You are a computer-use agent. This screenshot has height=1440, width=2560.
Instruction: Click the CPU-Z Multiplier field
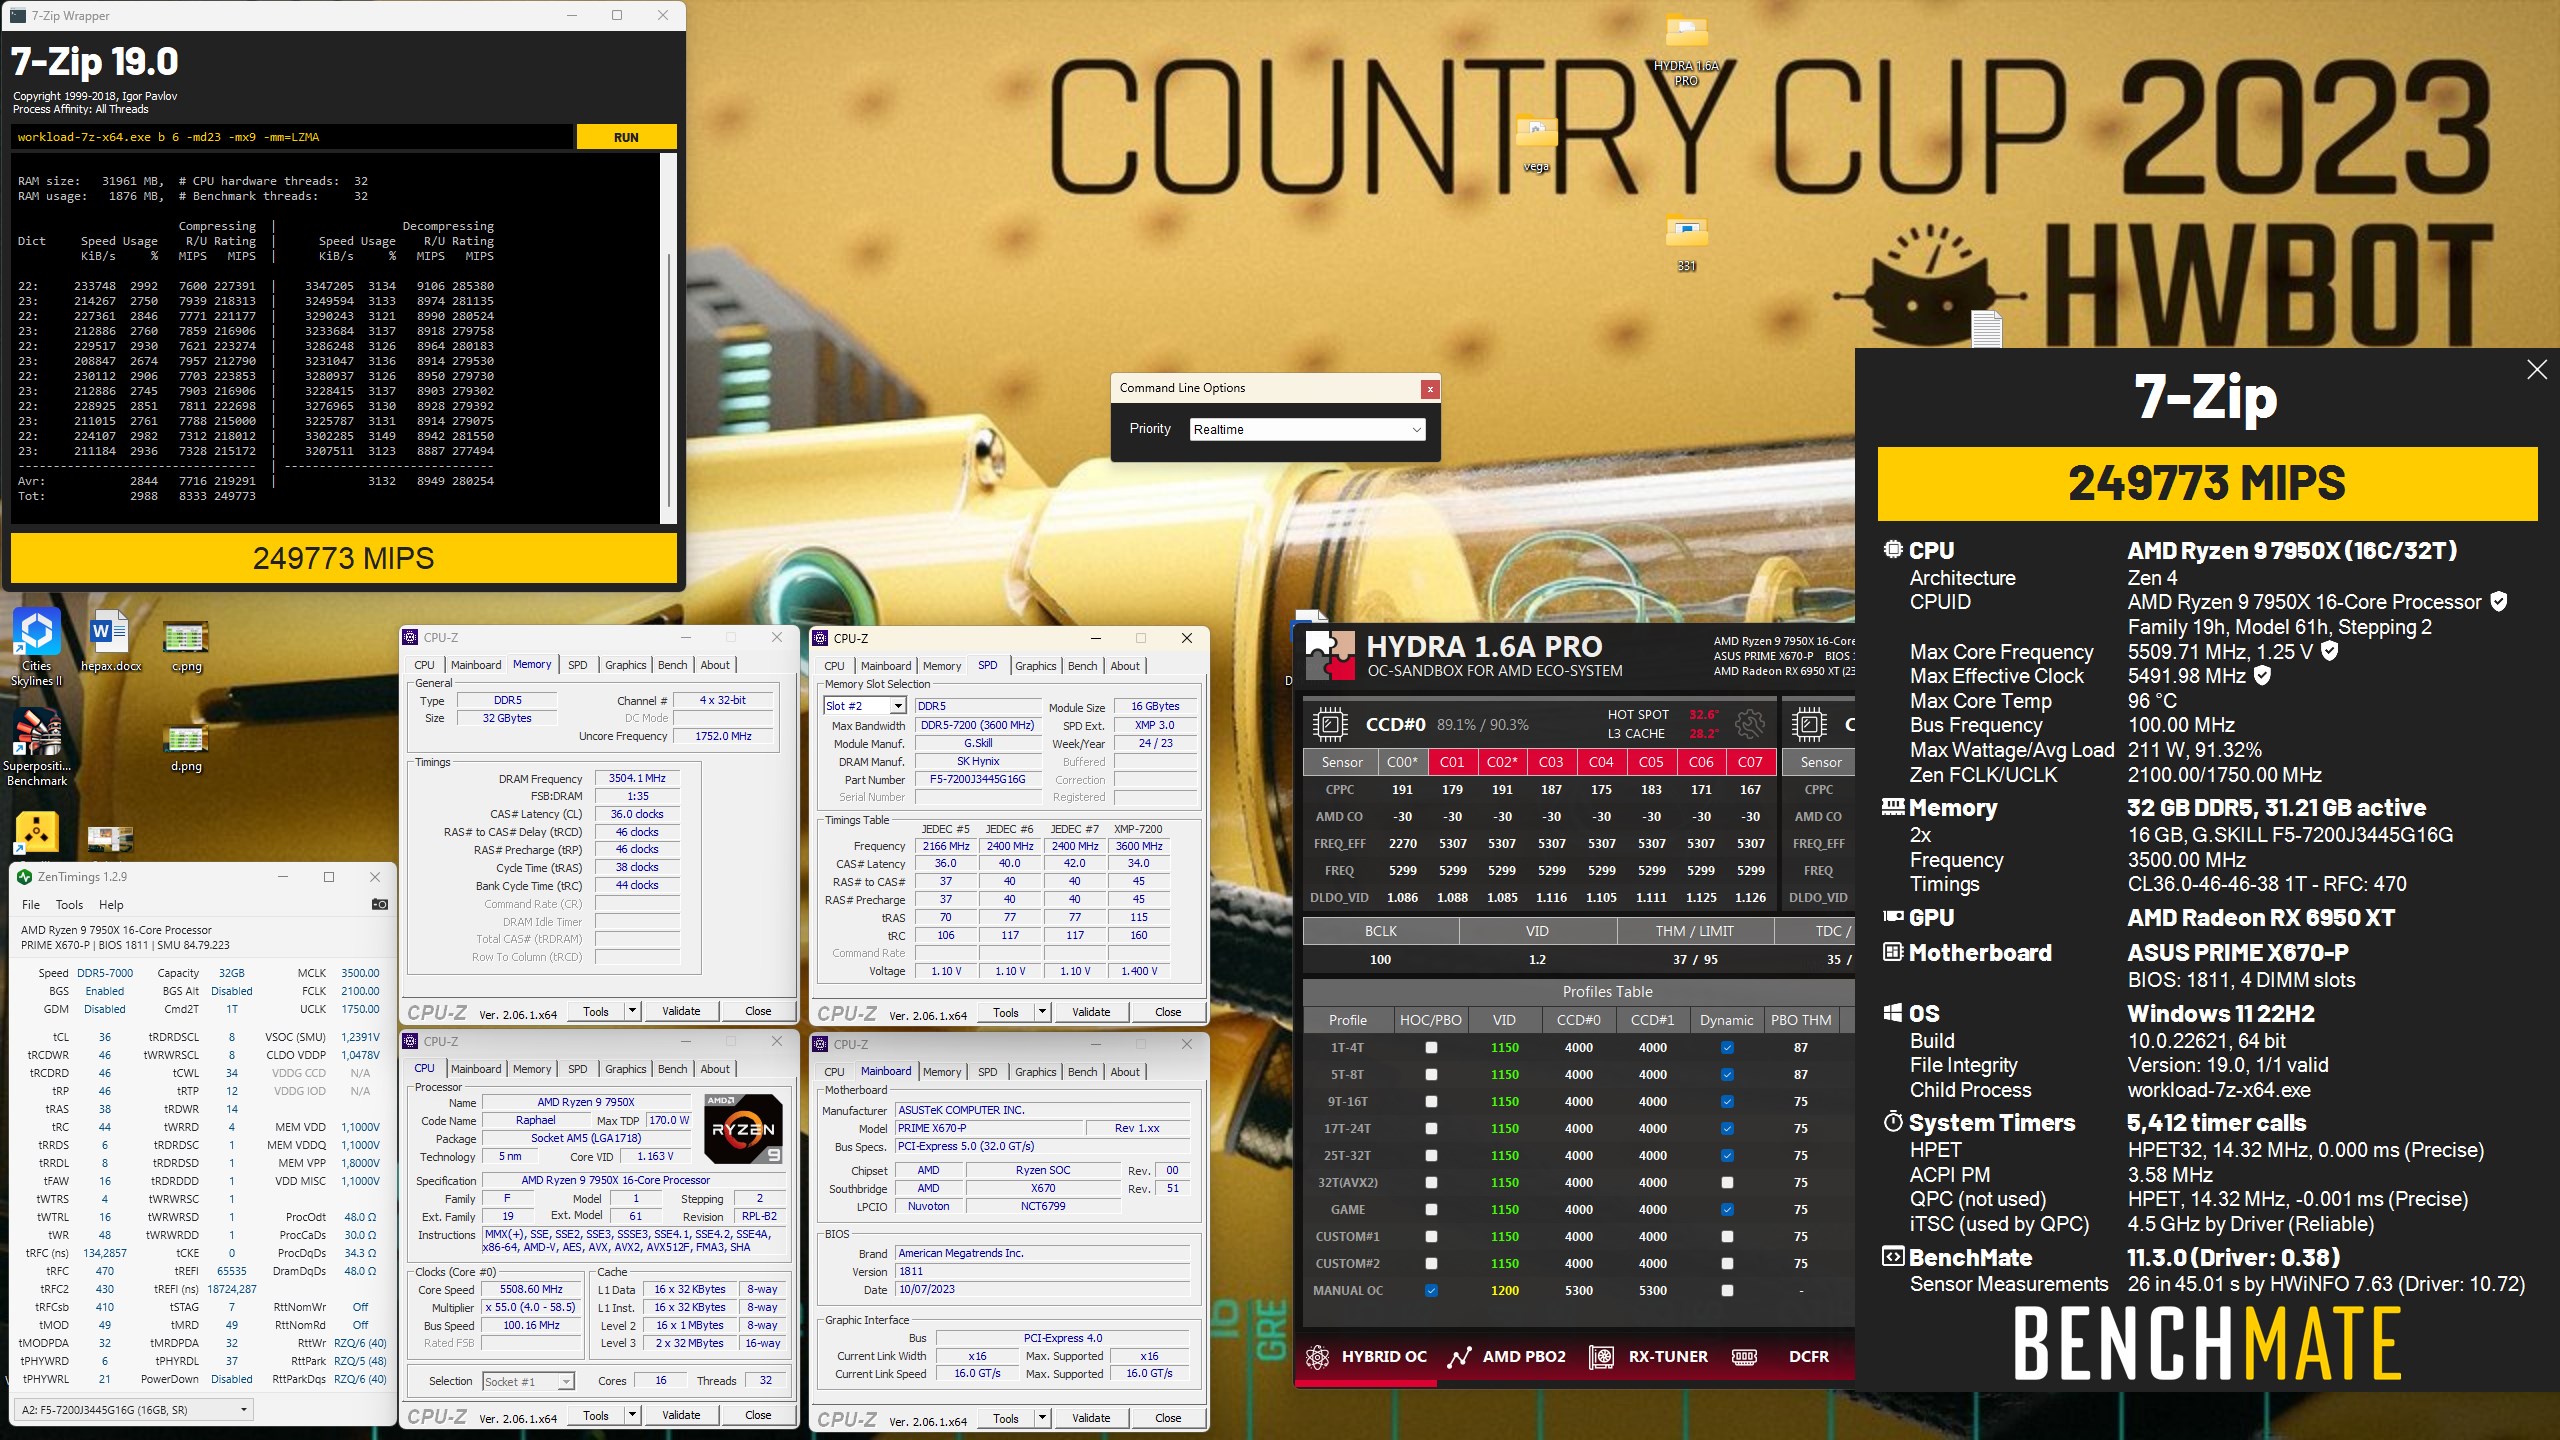(531, 1307)
